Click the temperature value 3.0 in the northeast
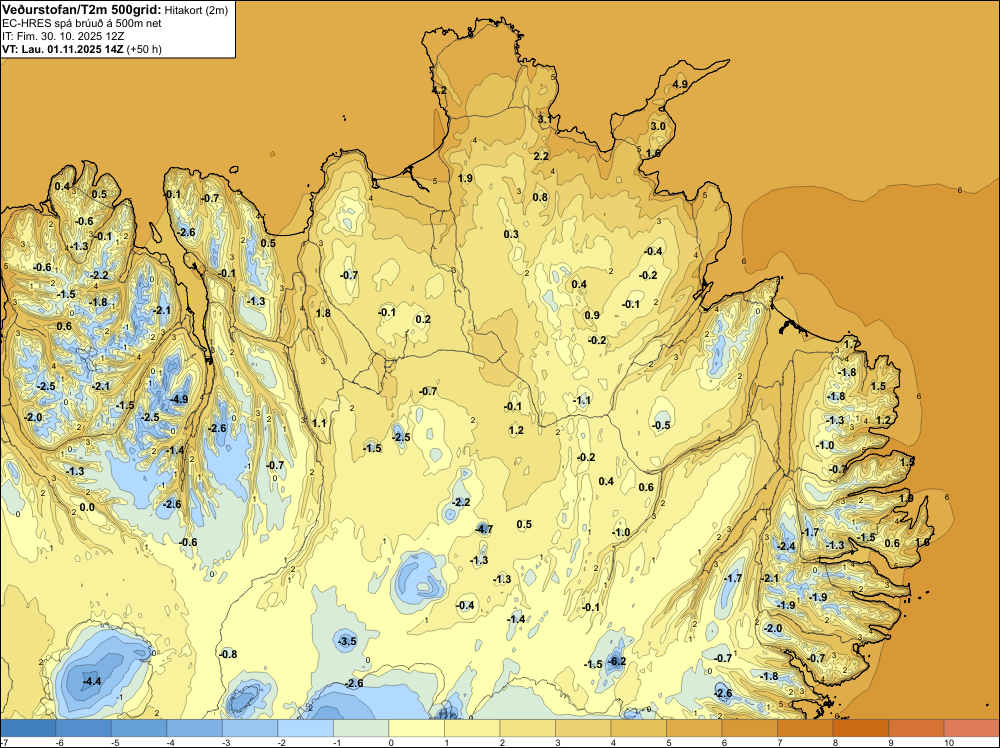The width and height of the screenshot is (1000, 748). (x=658, y=126)
